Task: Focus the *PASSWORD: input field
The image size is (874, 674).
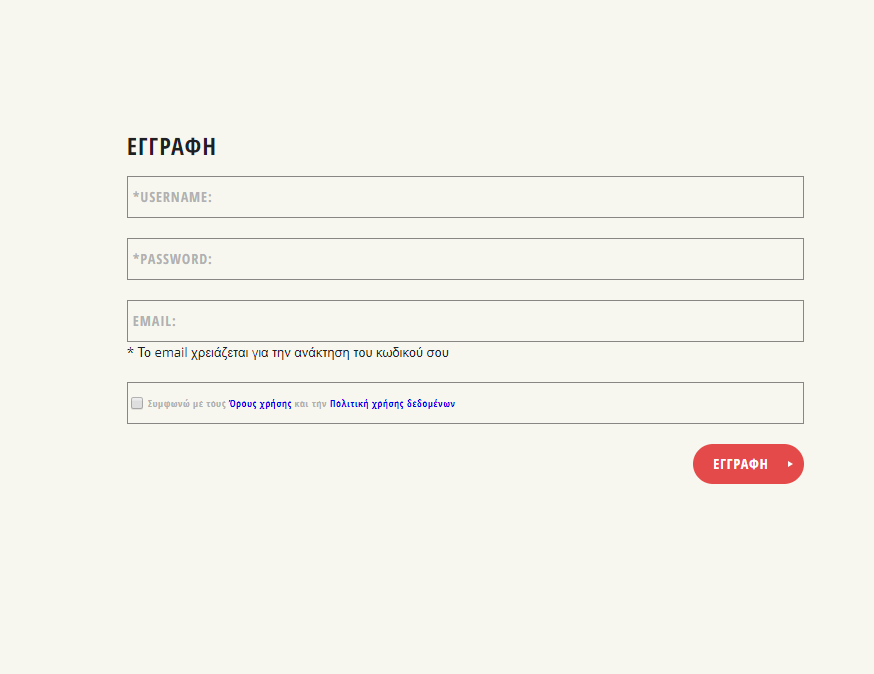Action: 465,259
